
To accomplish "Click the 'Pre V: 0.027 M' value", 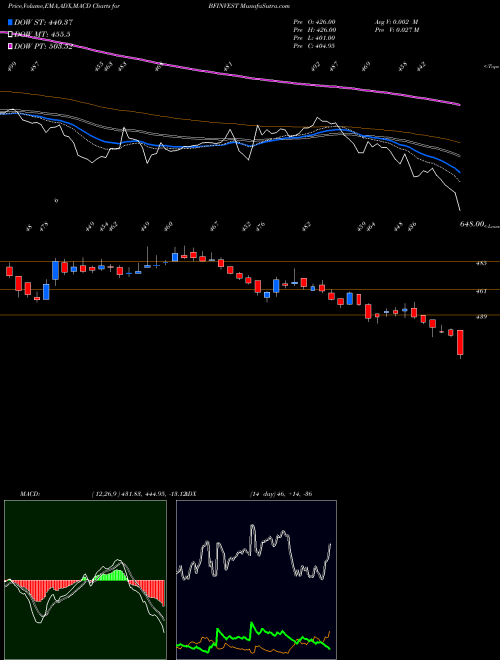I will pyautogui.click(x=396, y=30).
